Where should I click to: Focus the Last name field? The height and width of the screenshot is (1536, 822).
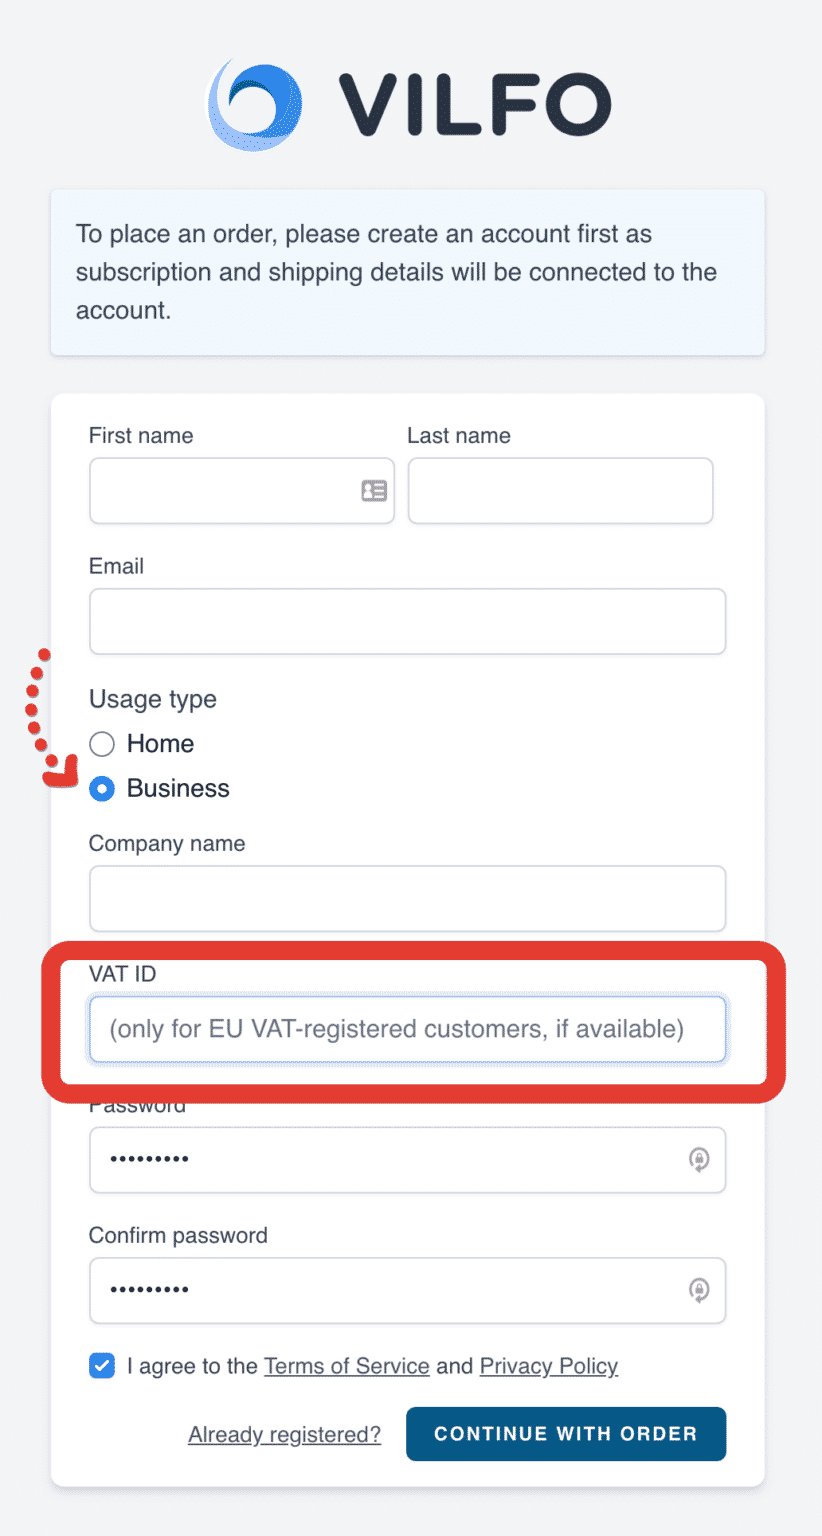pyautogui.click(x=560, y=491)
